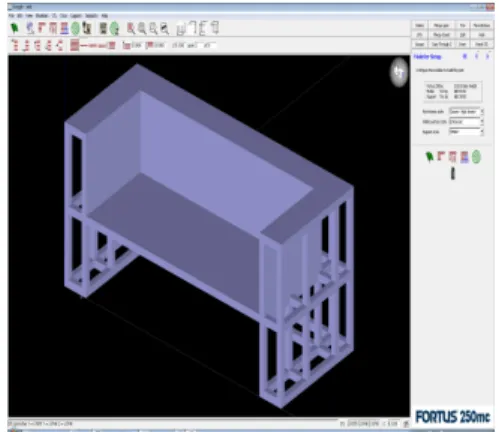Click the green oval icon with arrow in main toolbar
The image size is (499, 432).
coord(115,29)
